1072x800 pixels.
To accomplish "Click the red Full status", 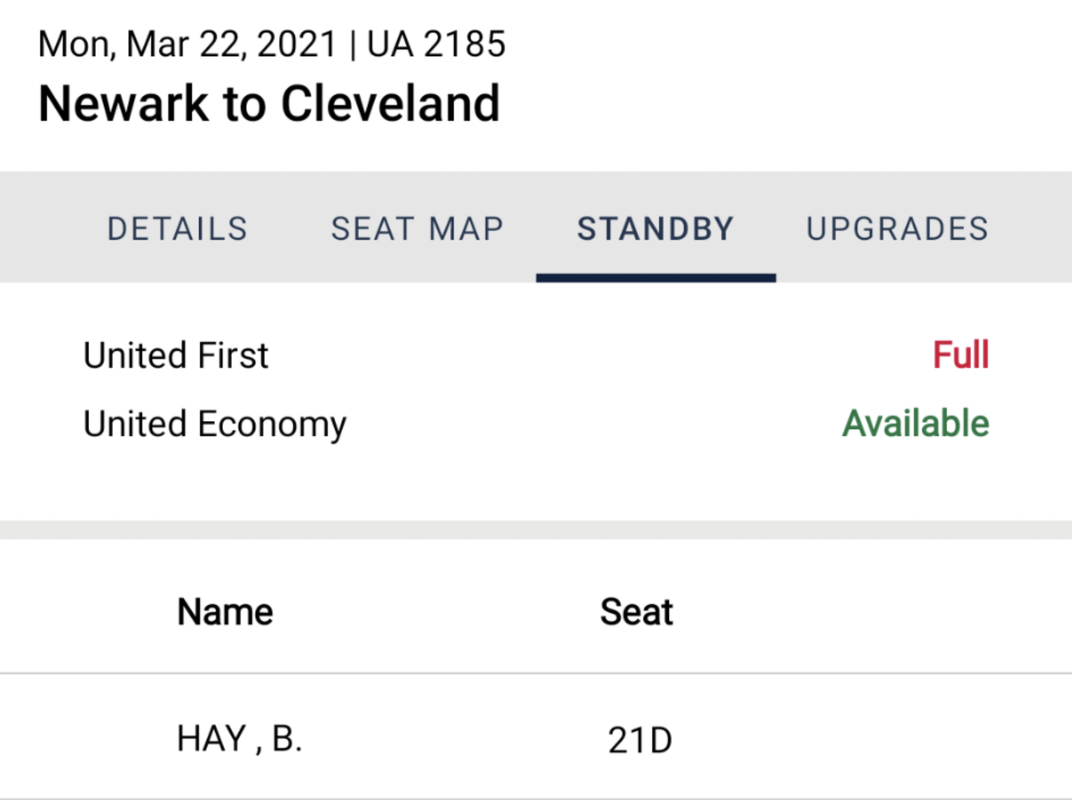I will coord(961,355).
